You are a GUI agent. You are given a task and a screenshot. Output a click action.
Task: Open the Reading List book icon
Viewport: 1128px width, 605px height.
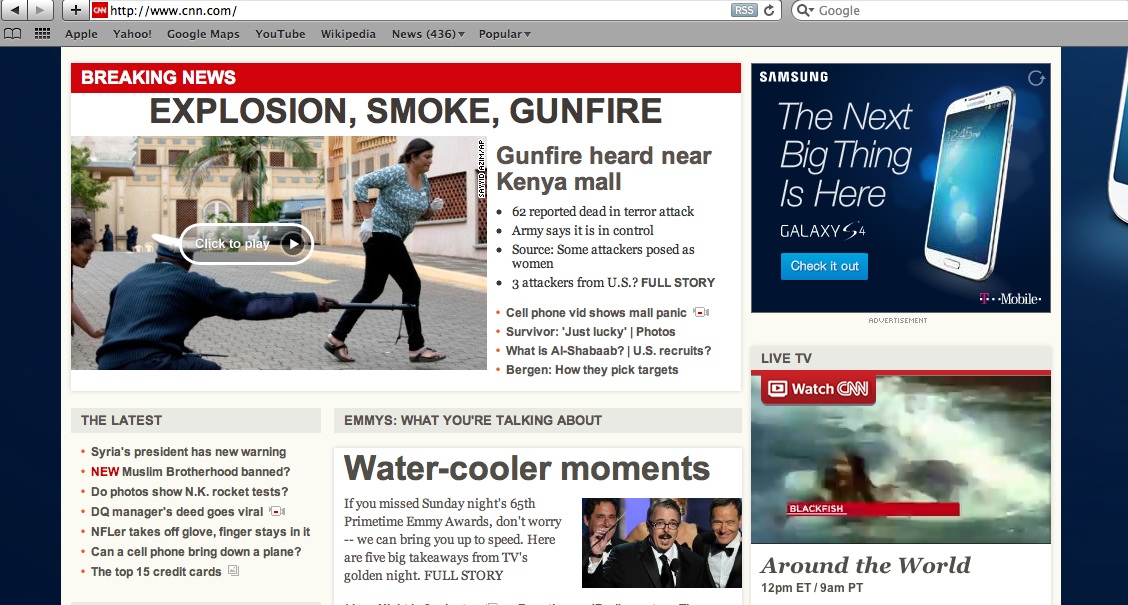coord(13,34)
